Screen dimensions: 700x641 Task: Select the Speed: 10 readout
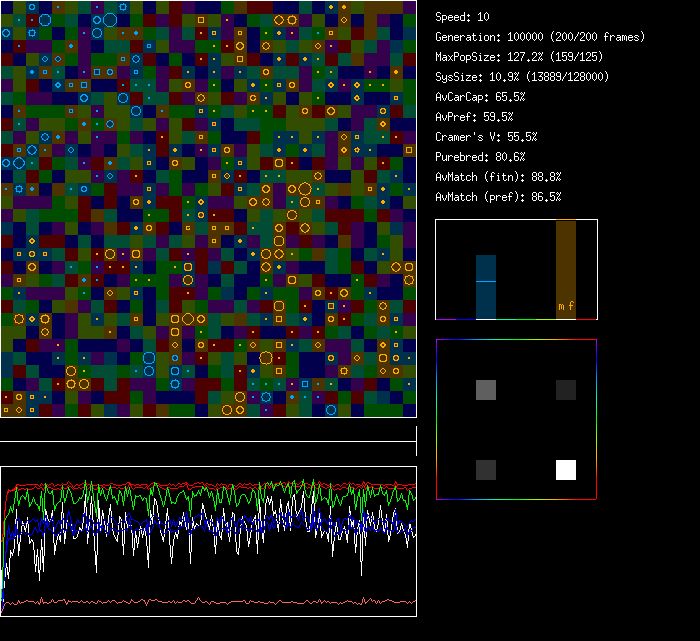tap(462, 17)
